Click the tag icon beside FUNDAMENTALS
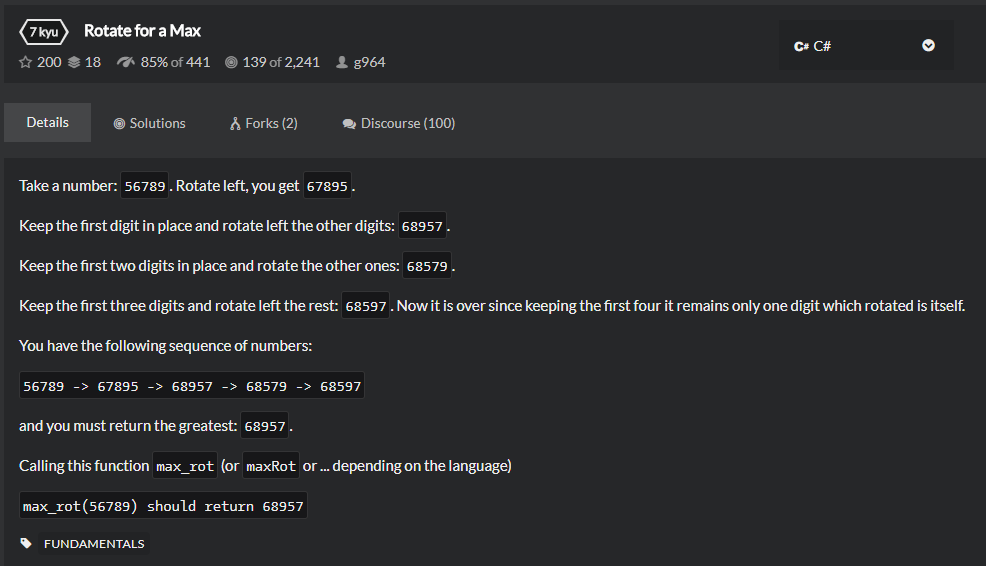This screenshot has width=986, height=566. tap(27, 544)
